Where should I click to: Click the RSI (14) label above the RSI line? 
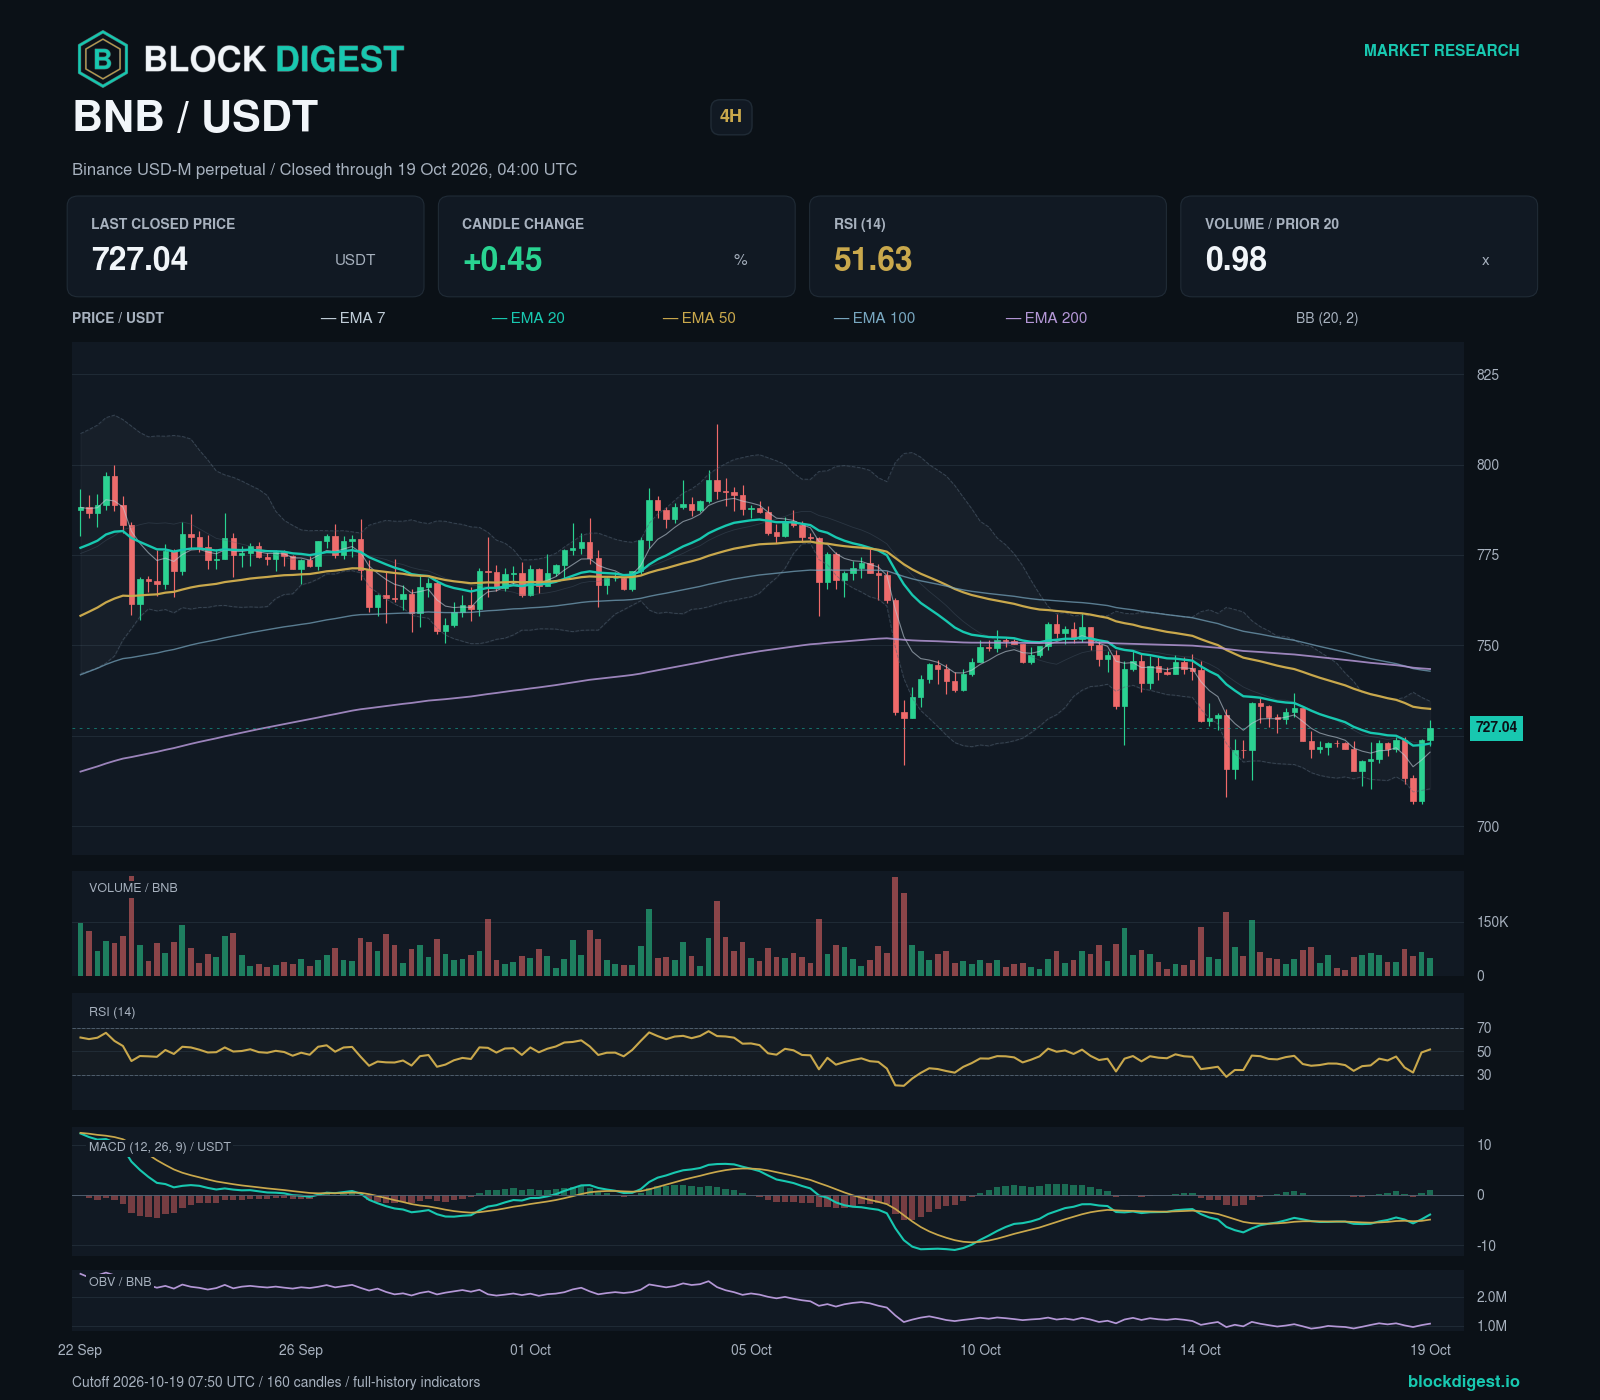point(112,1012)
